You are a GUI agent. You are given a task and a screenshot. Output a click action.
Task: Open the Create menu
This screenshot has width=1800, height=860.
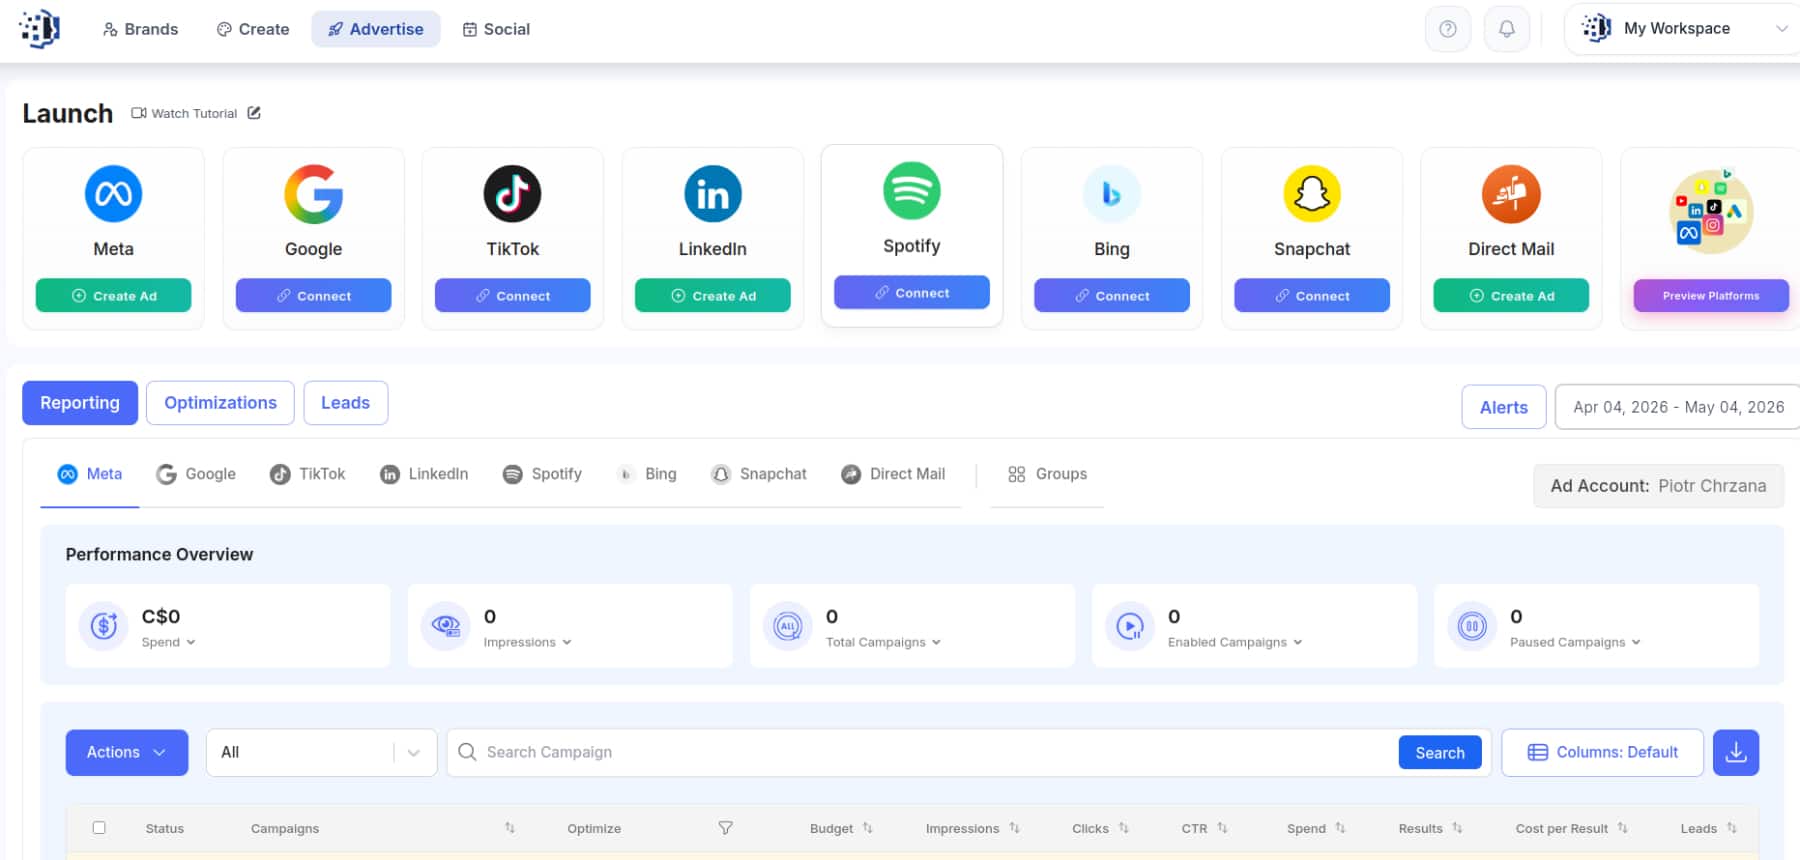point(253,29)
